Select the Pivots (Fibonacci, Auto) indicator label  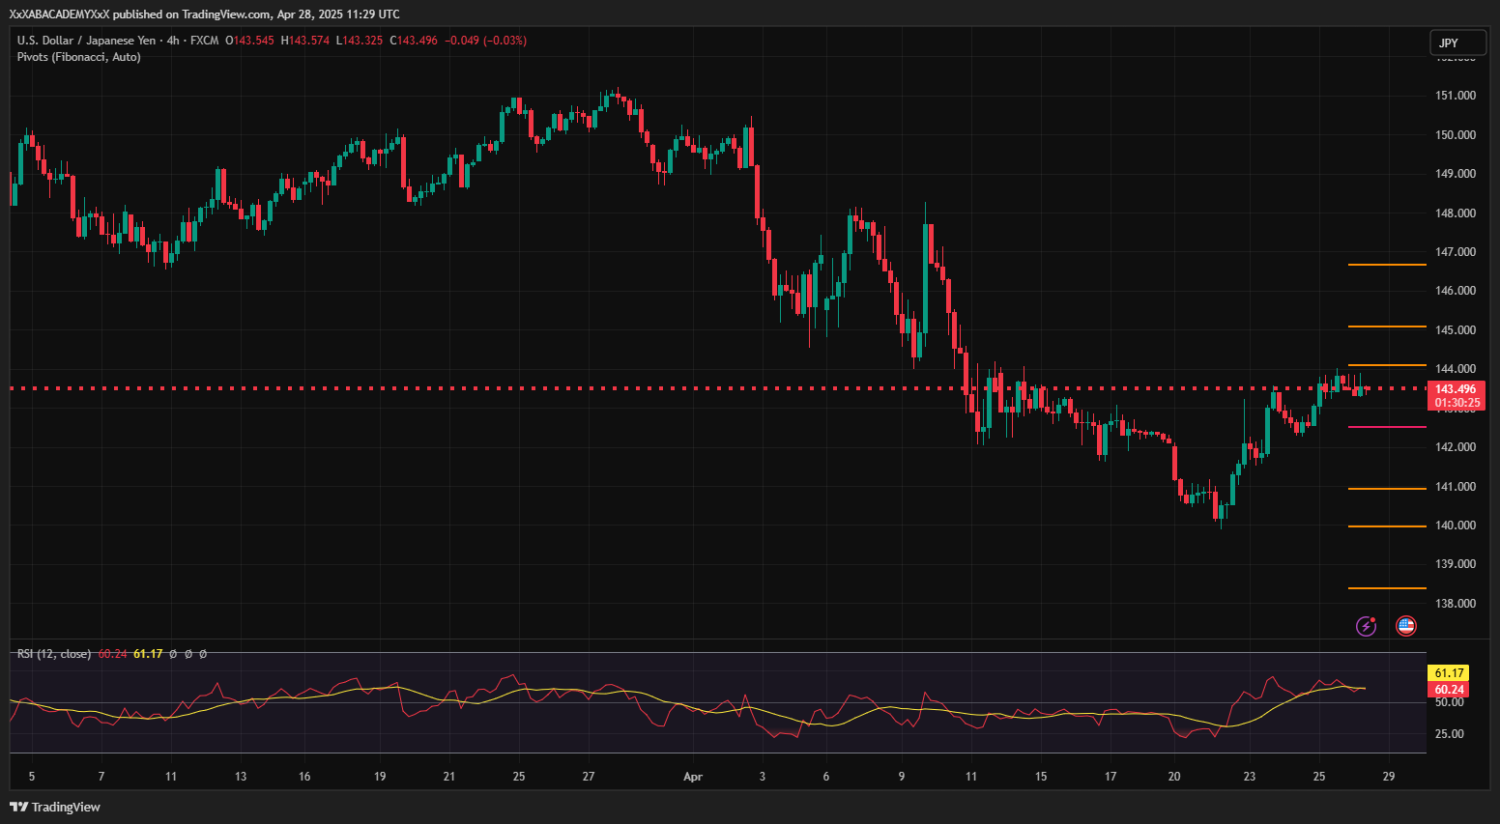click(x=79, y=57)
